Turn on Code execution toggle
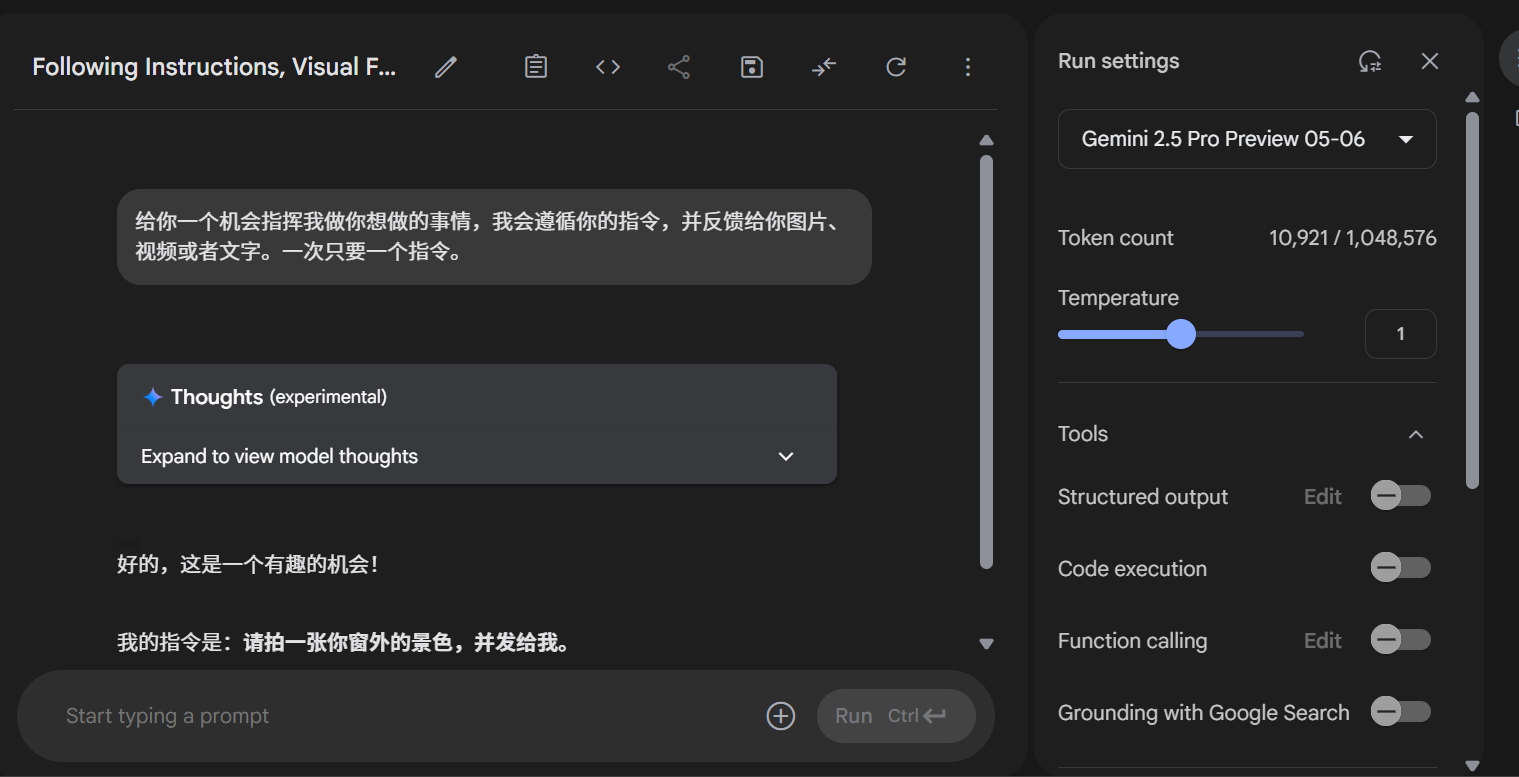1519x777 pixels. [1400, 568]
